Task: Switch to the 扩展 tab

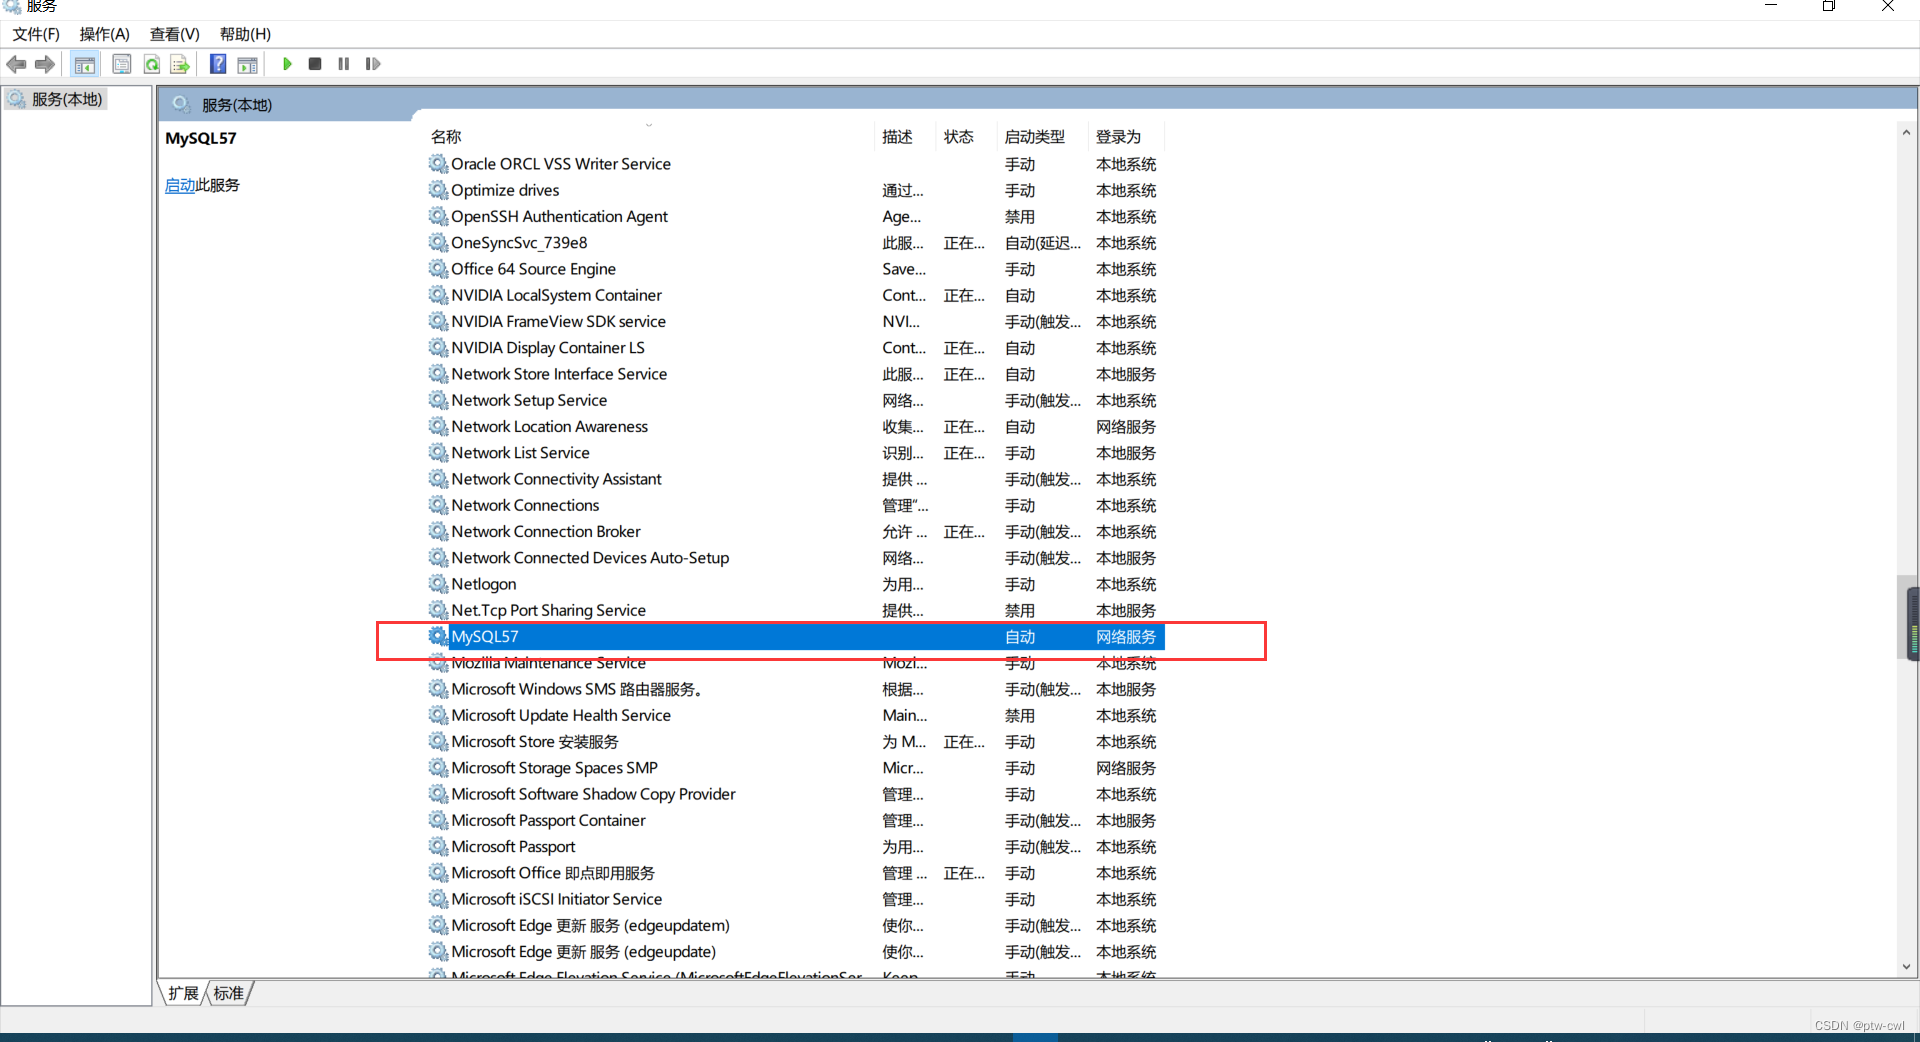Action: [x=183, y=993]
